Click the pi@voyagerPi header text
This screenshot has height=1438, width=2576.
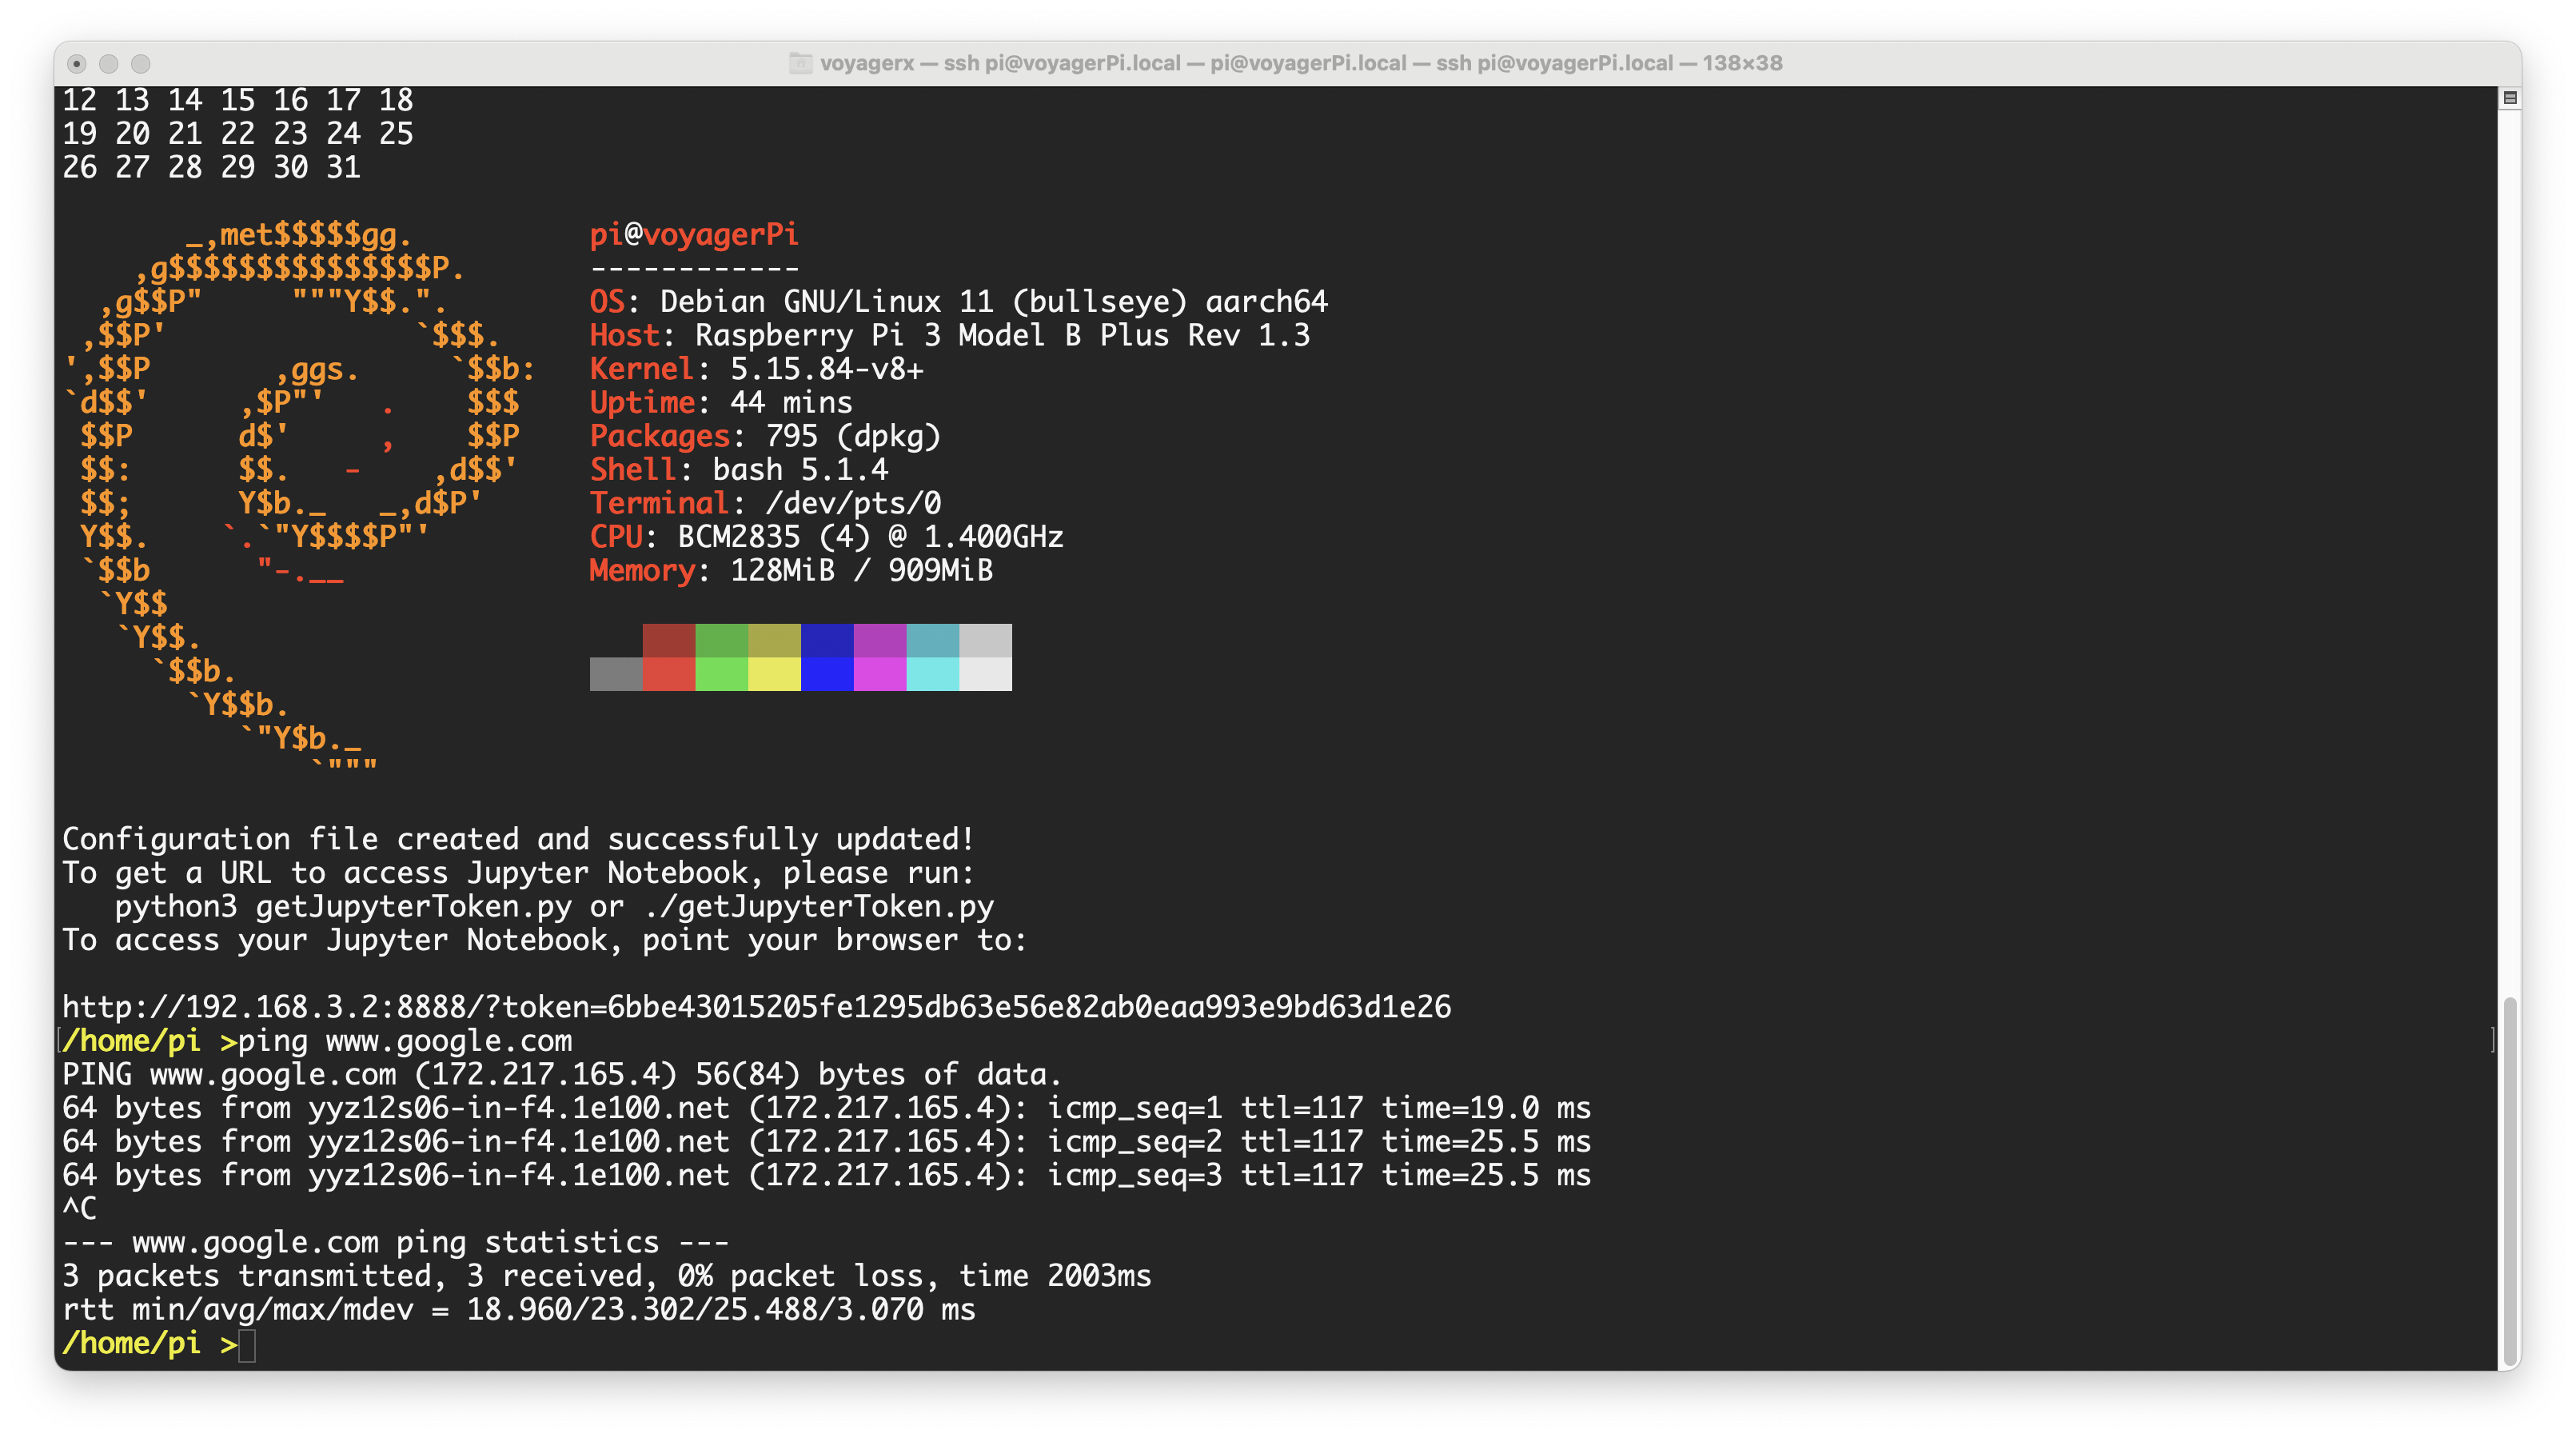click(694, 234)
